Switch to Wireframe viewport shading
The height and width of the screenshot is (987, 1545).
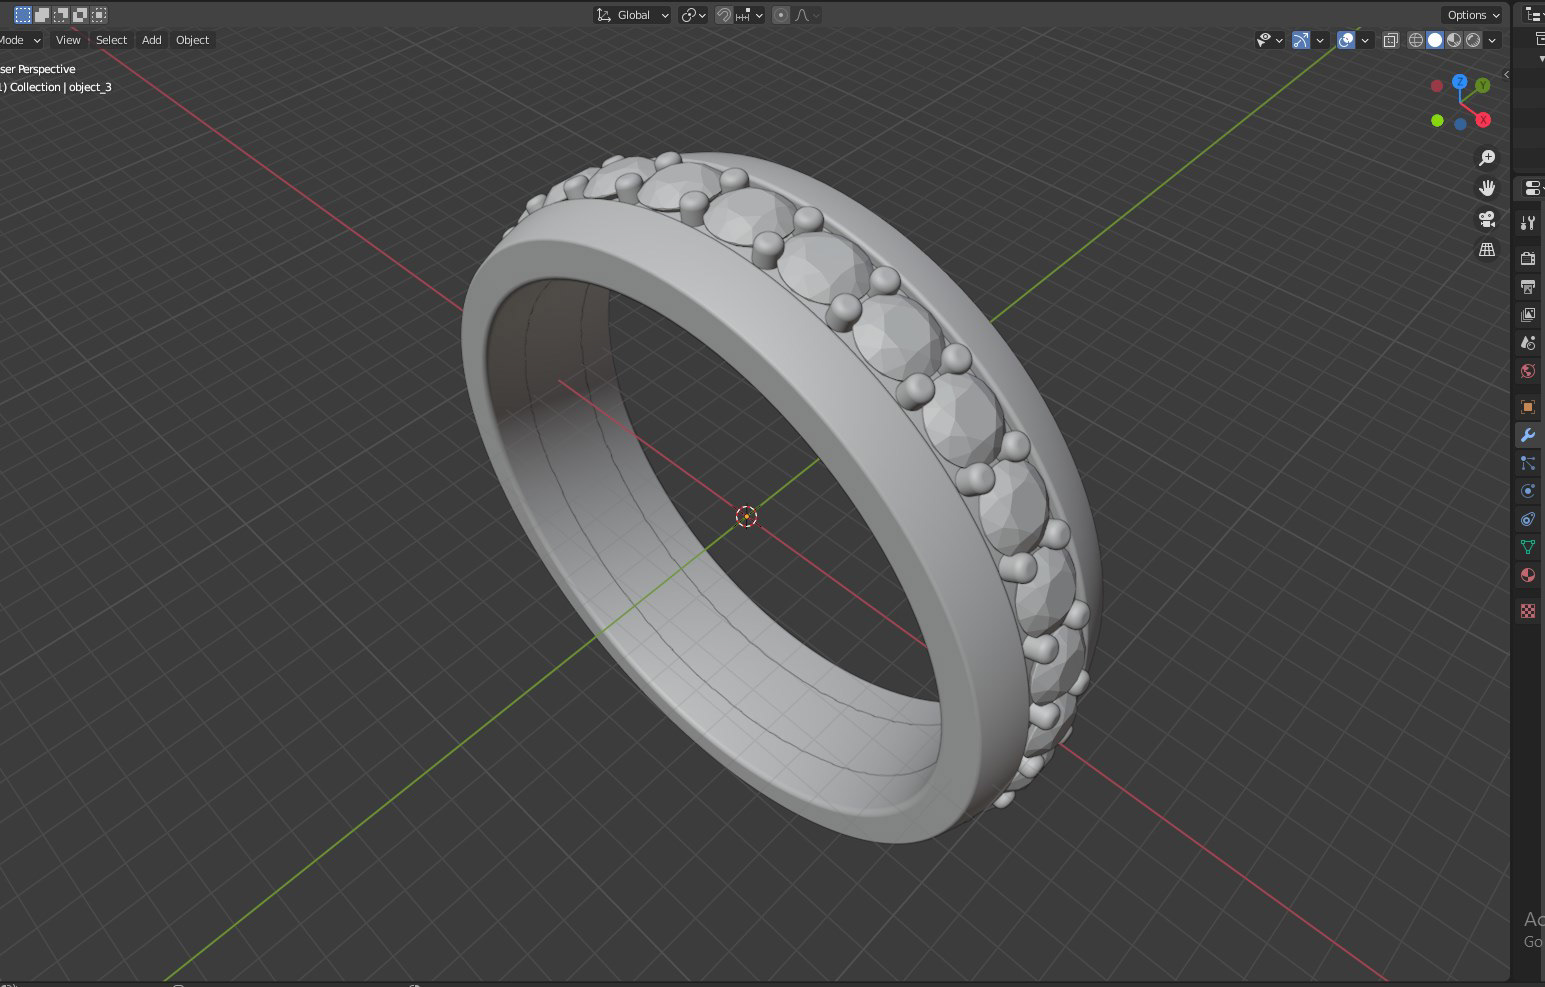1416,40
